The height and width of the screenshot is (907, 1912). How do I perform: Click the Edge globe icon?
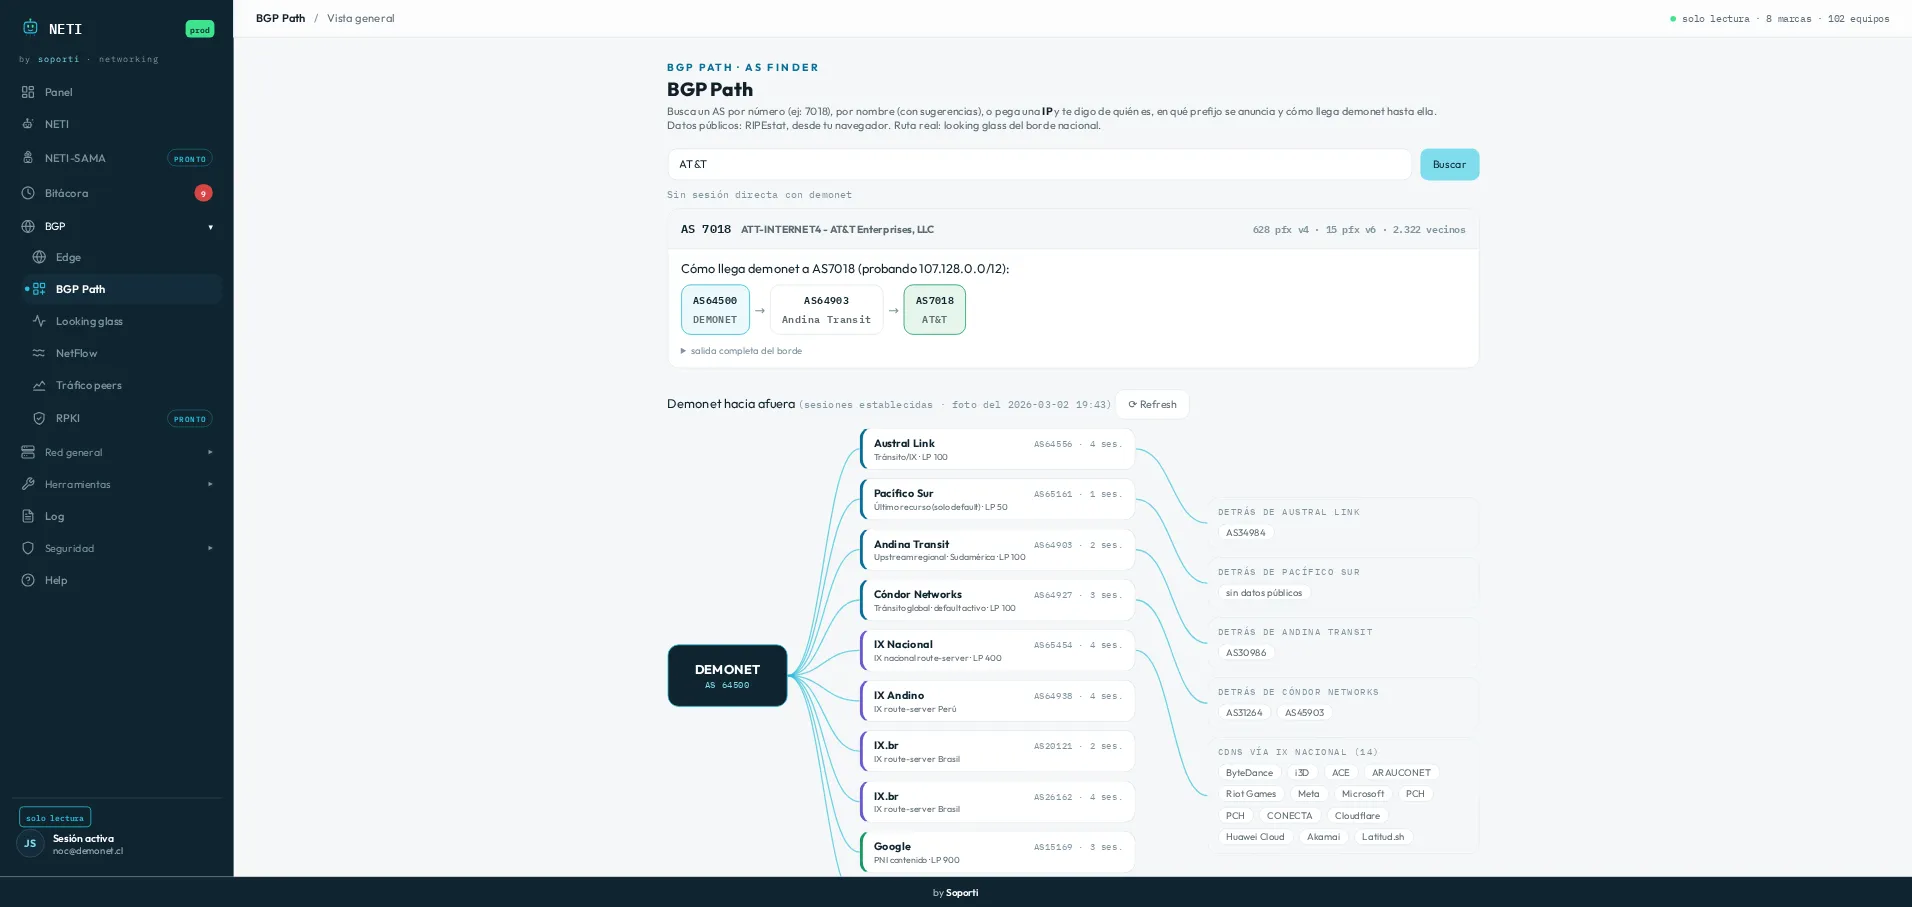point(39,257)
